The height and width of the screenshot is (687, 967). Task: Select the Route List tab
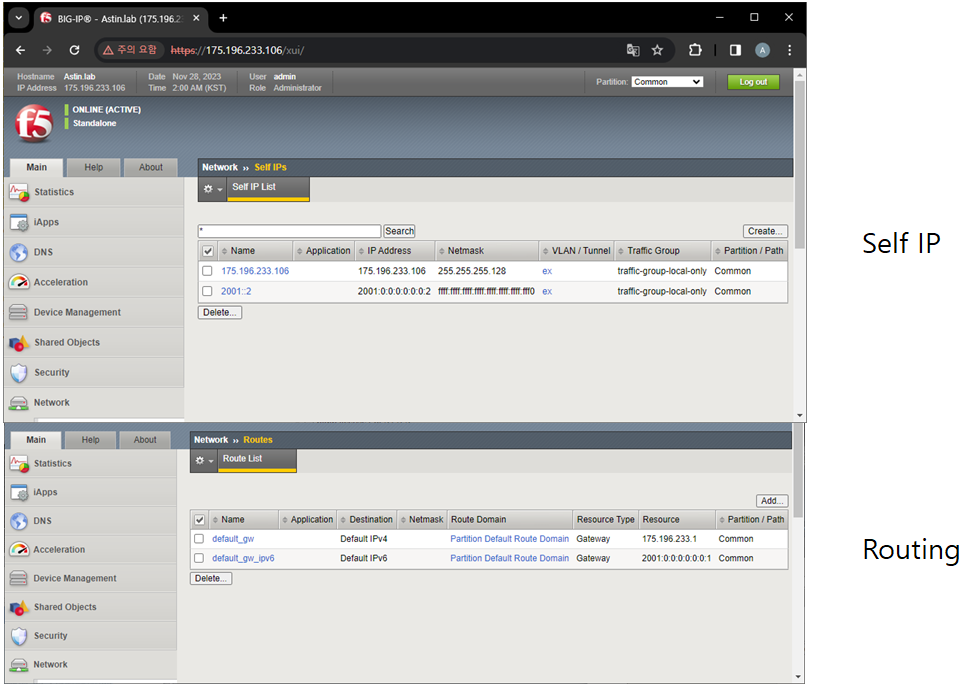click(257, 460)
